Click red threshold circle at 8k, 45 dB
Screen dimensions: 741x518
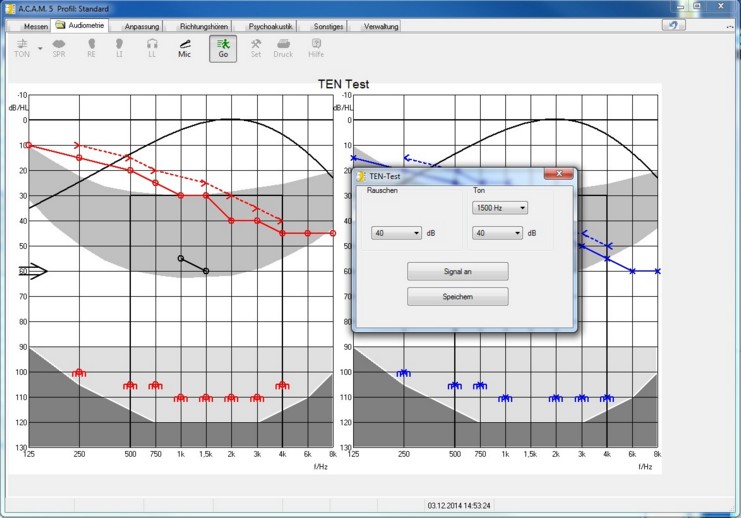pyautogui.click(x=333, y=233)
